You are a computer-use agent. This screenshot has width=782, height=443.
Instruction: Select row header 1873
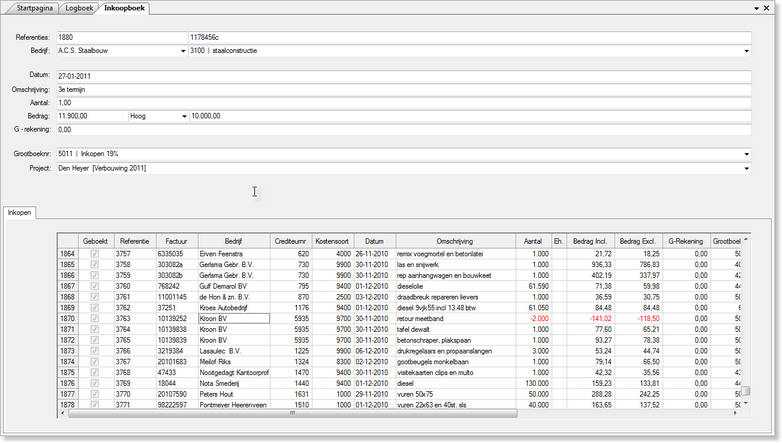tap(68, 351)
